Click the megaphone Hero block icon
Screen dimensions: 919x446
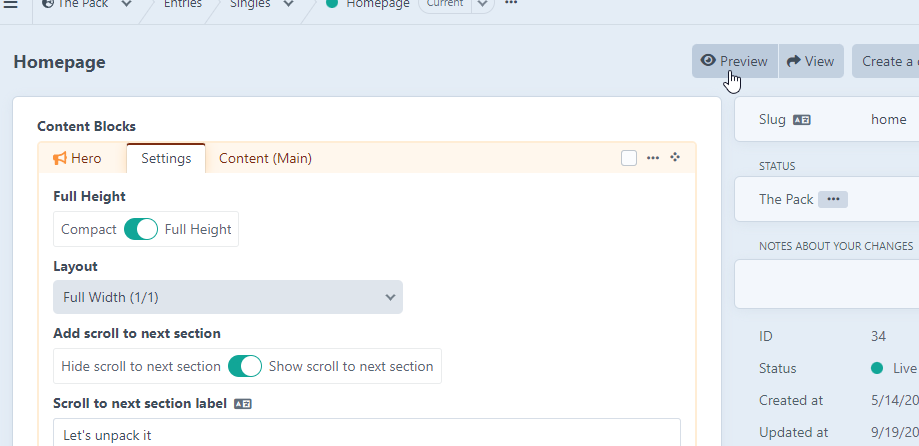[x=60, y=158]
